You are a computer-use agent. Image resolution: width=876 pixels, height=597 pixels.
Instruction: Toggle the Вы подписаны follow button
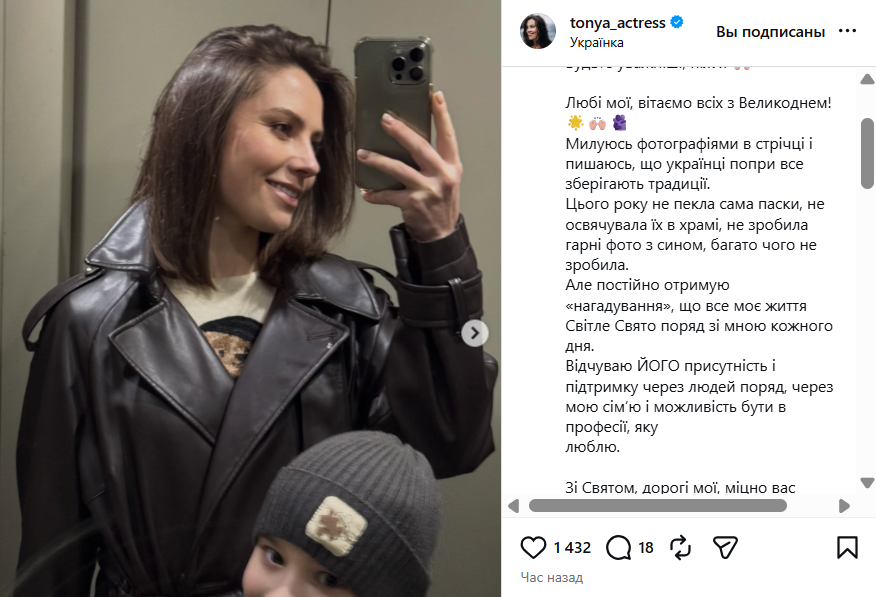point(770,32)
